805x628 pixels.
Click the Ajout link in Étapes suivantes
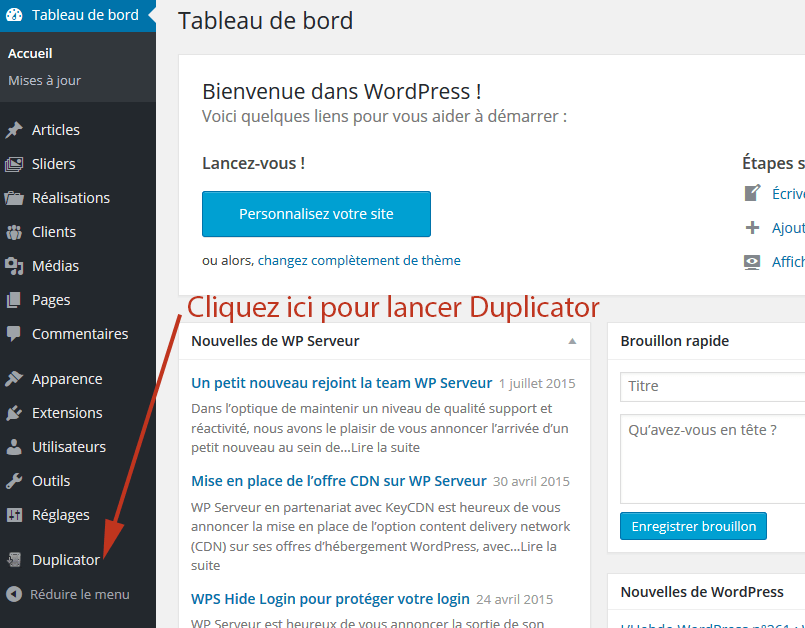pos(788,228)
